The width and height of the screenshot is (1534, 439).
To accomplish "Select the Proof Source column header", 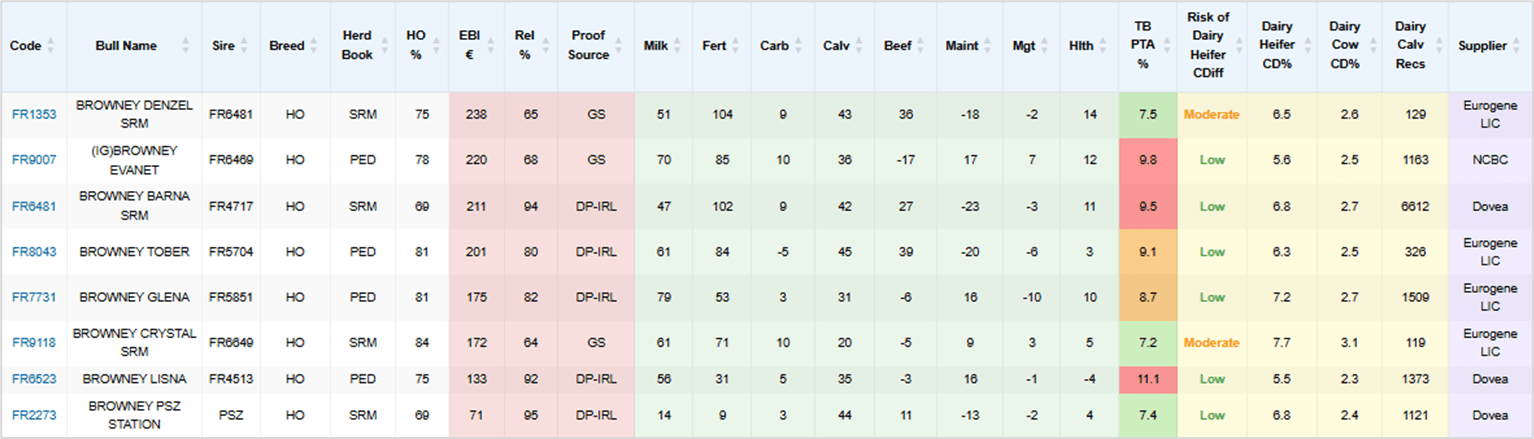I will (x=588, y=46).
